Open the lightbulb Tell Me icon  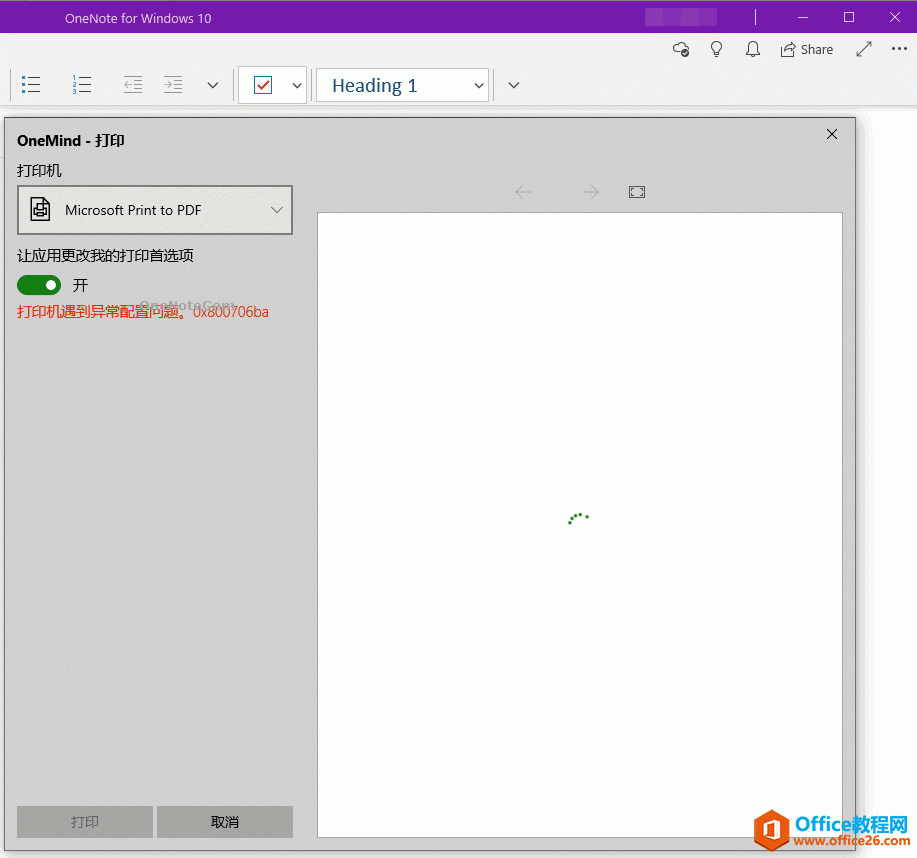[x=716, y=49]
